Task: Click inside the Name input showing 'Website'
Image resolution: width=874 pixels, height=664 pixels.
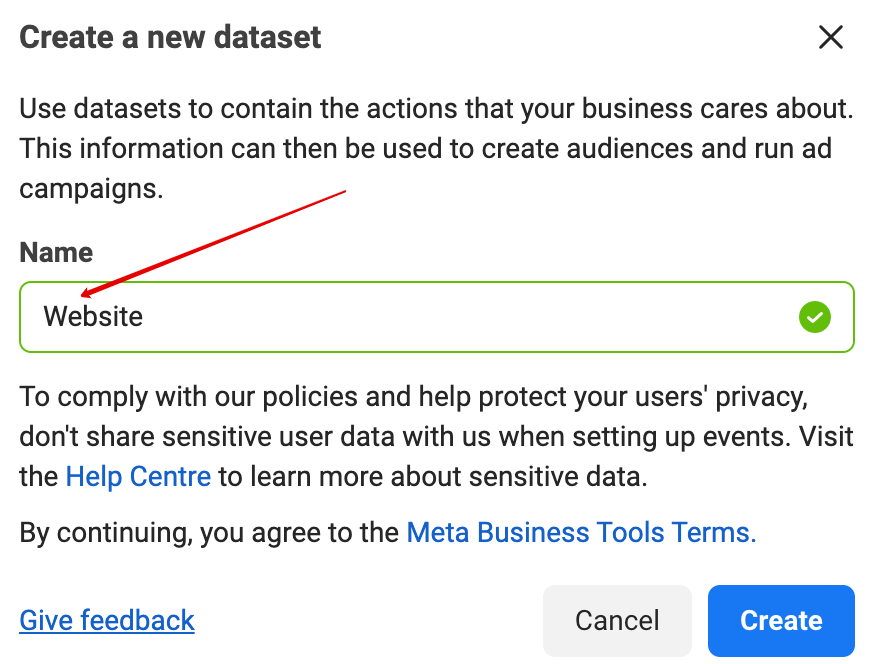Action: pyautogui.click(x=400, y=317)
